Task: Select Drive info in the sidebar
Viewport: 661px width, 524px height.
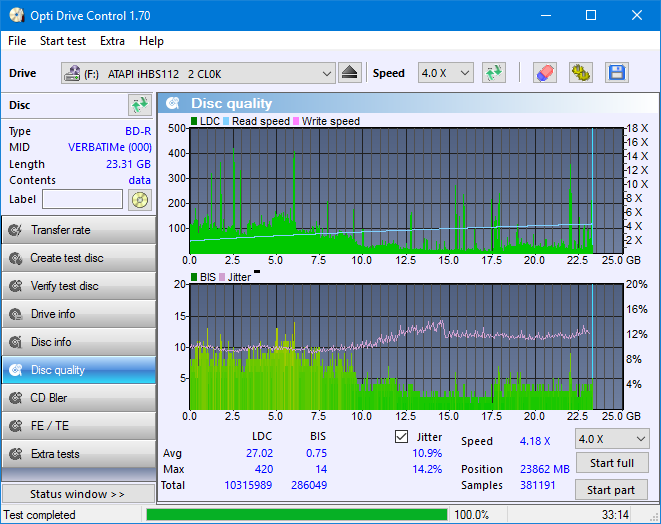Action: coord(79,314)
